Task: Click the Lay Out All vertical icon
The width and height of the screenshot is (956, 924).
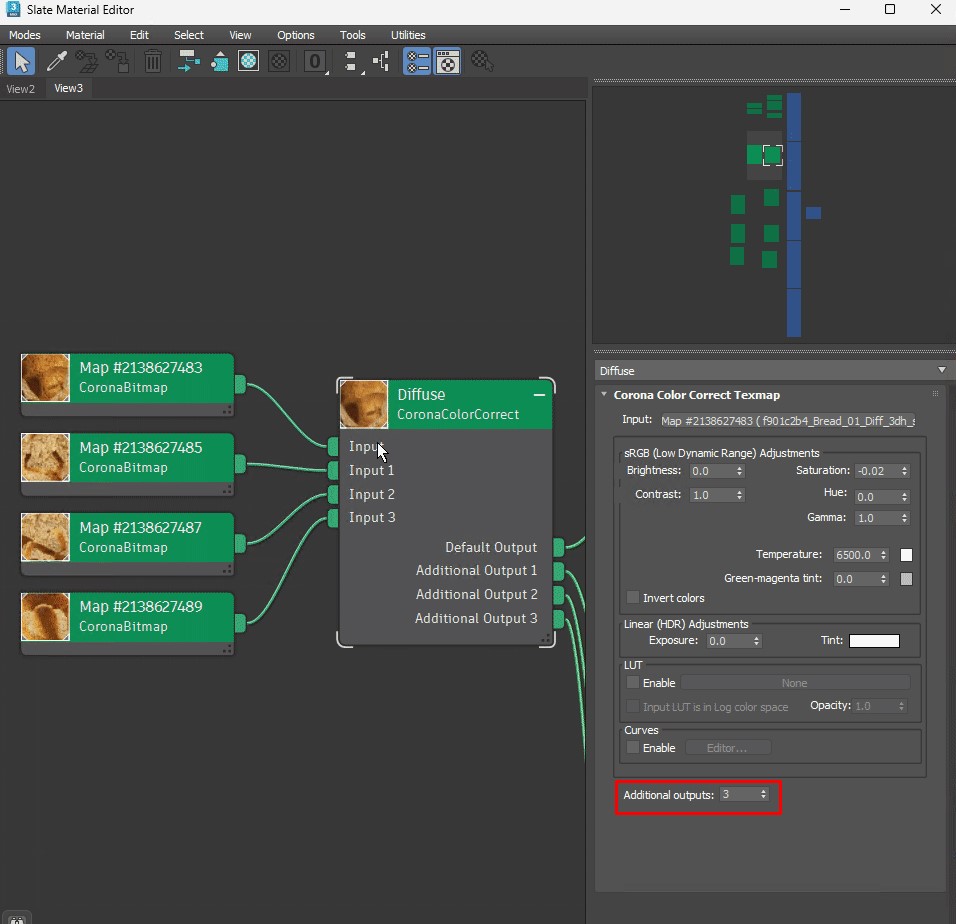Action: click(x=350, y=62)
